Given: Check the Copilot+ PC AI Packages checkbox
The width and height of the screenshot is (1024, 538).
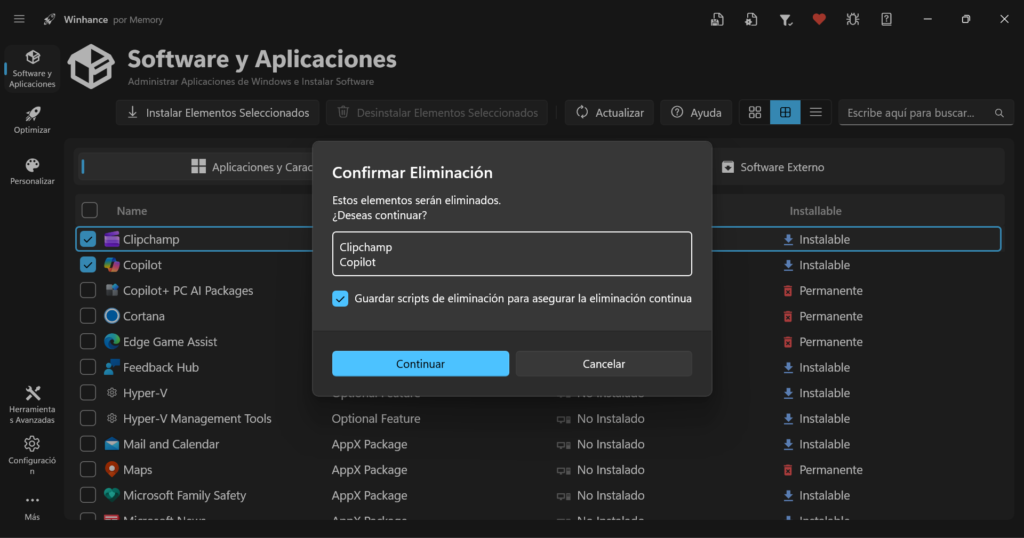Looking at the screenshot, I should 88,290.
